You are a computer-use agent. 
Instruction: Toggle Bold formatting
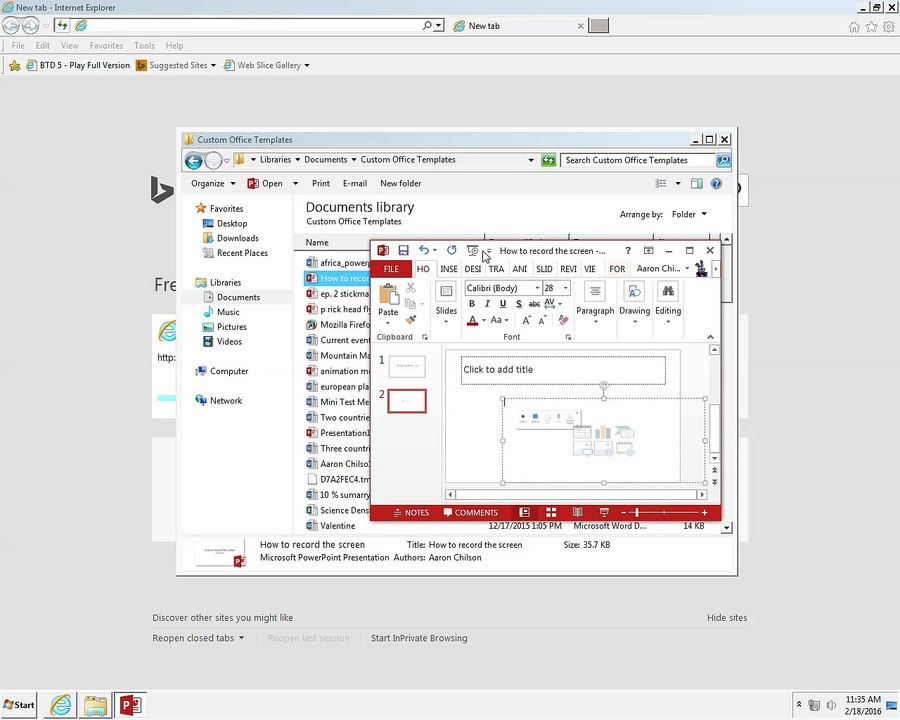pos(472,304)
